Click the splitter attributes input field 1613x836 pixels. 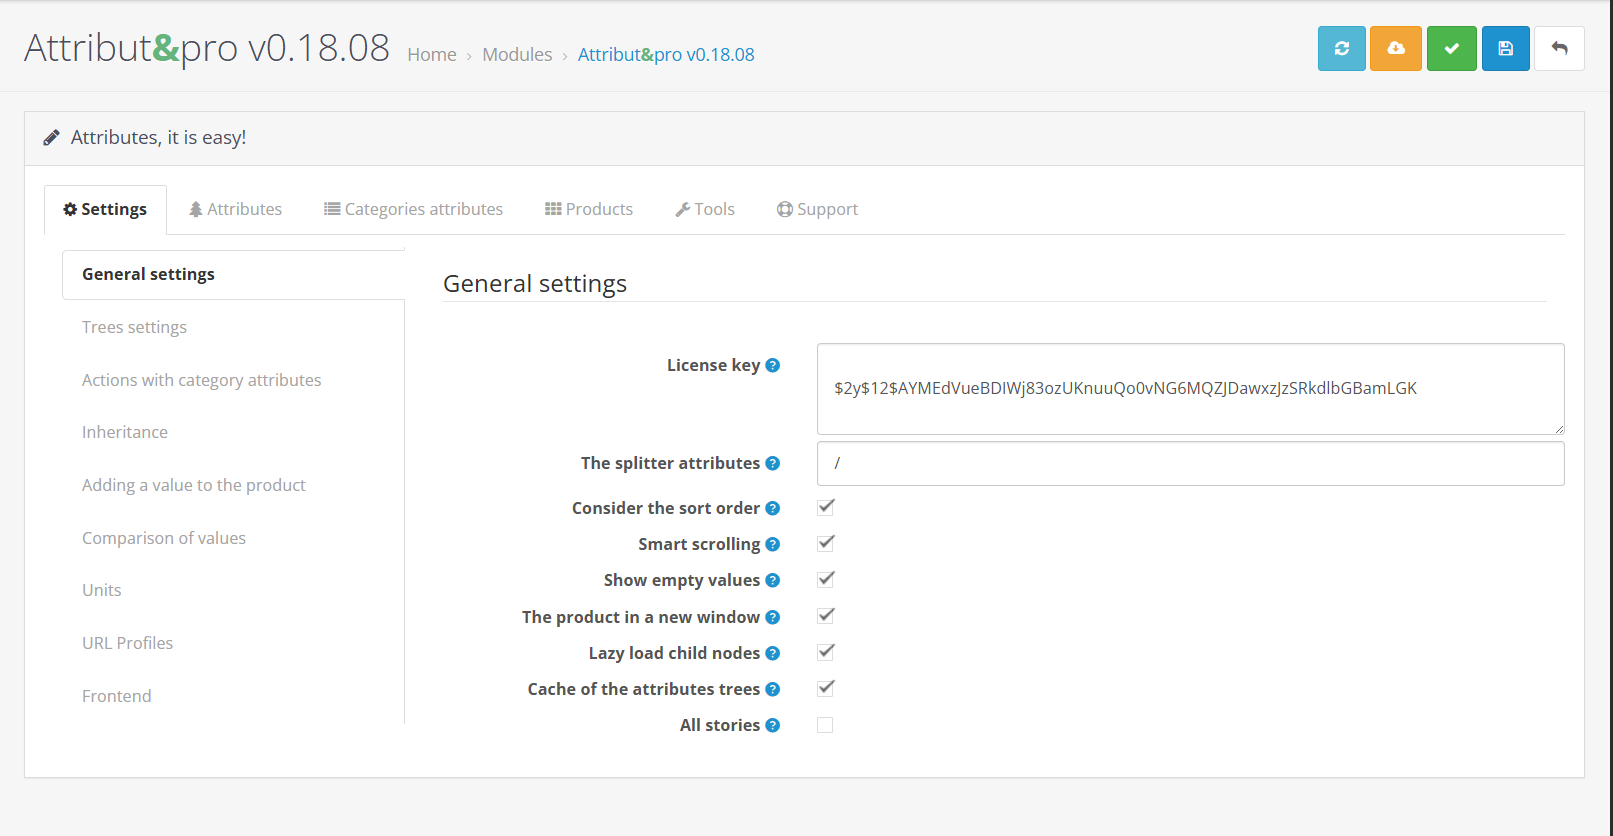point(1190,464)
